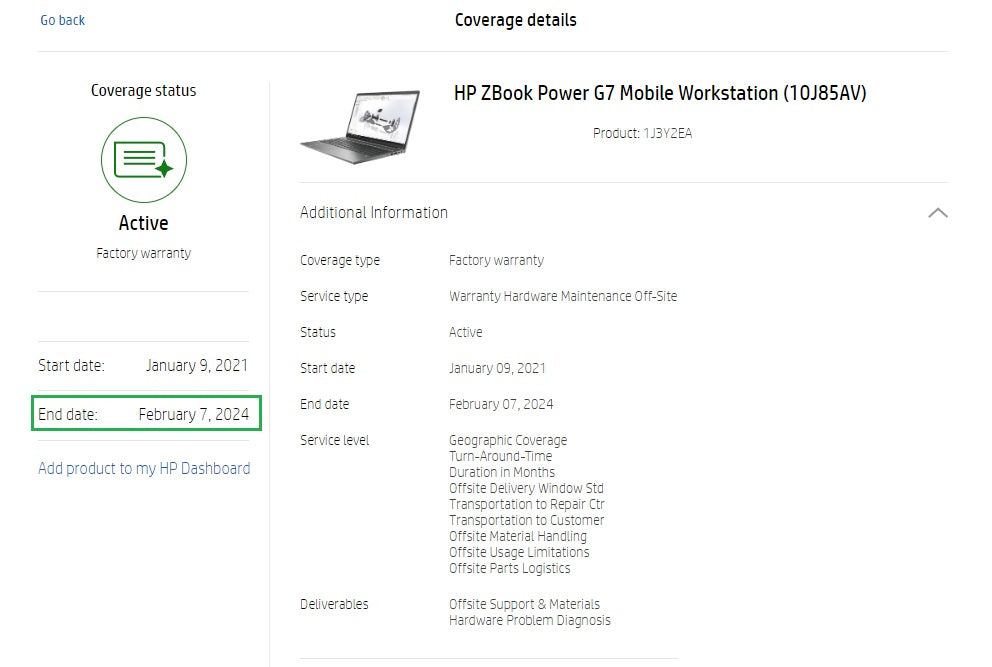Click Offsite Support & Materials deliverable
The image size is (992, 667).
[x=524, y=604]
